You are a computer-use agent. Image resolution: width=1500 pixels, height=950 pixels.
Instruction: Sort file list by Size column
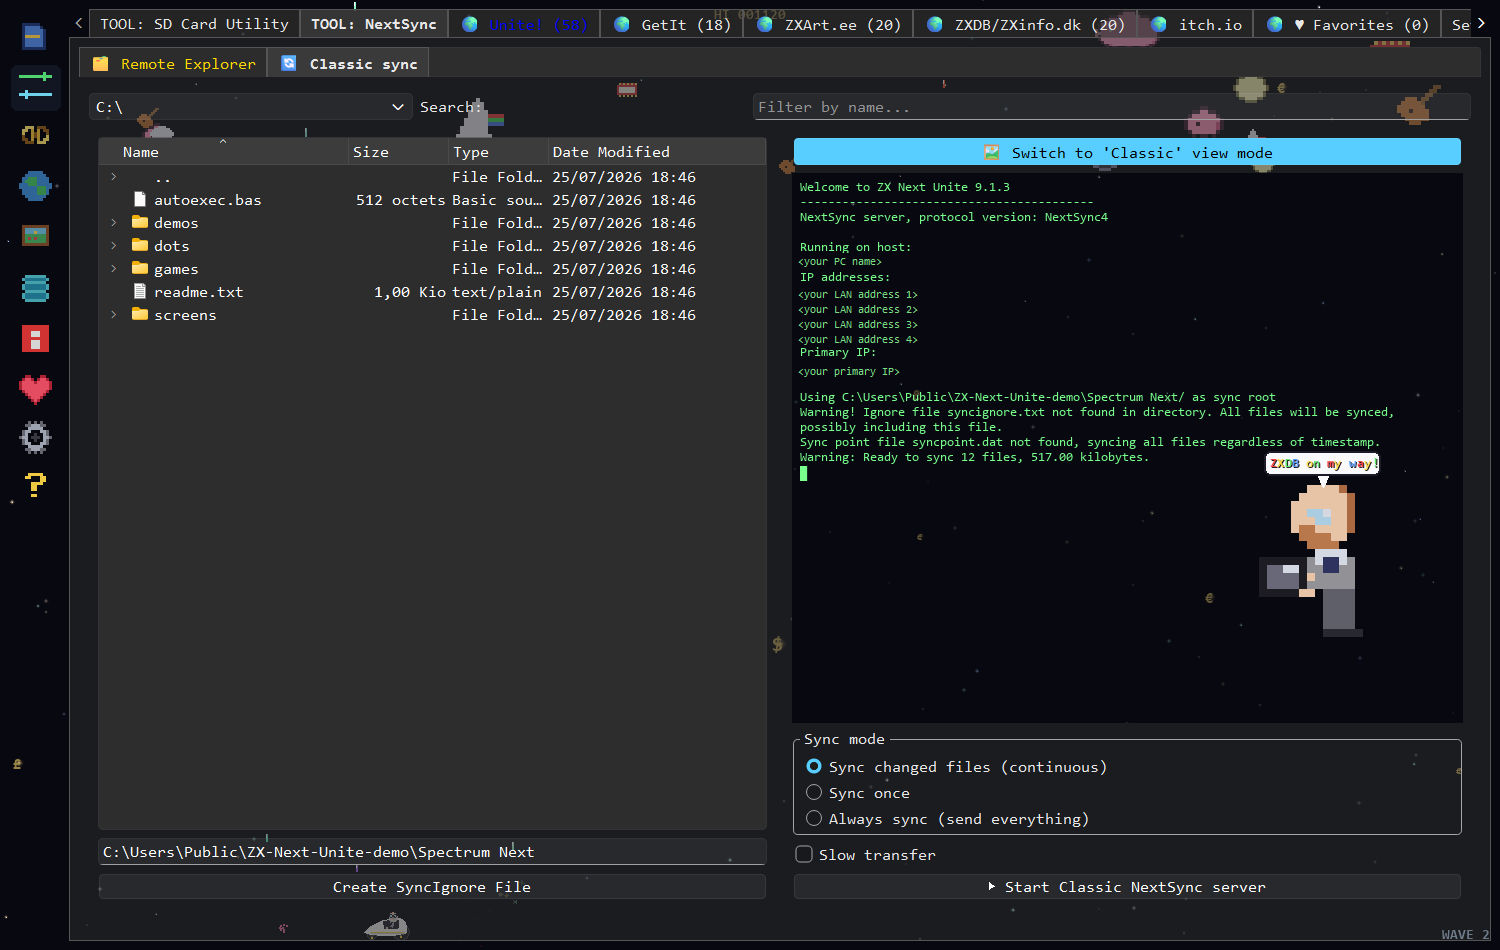pyautogui.click(x=398, y=152)
